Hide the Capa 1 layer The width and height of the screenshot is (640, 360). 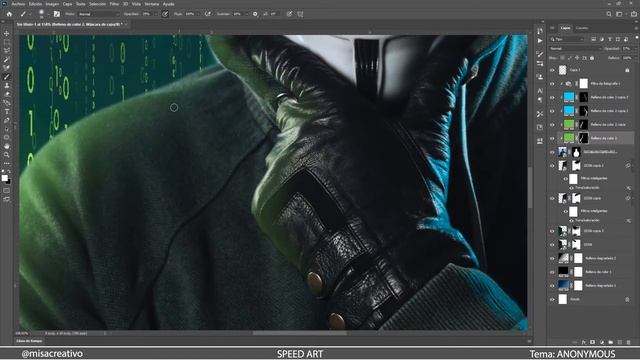(x=552, y=70)
